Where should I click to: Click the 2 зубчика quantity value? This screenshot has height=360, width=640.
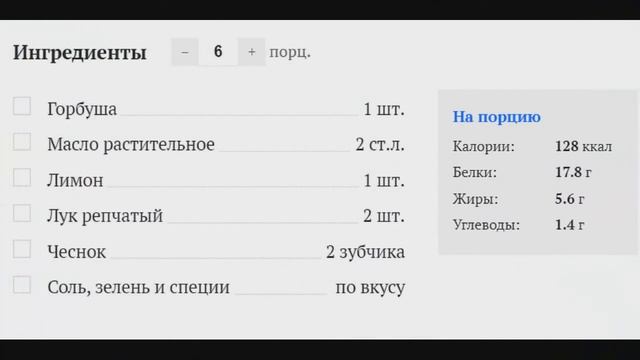(x=365, y=252)
